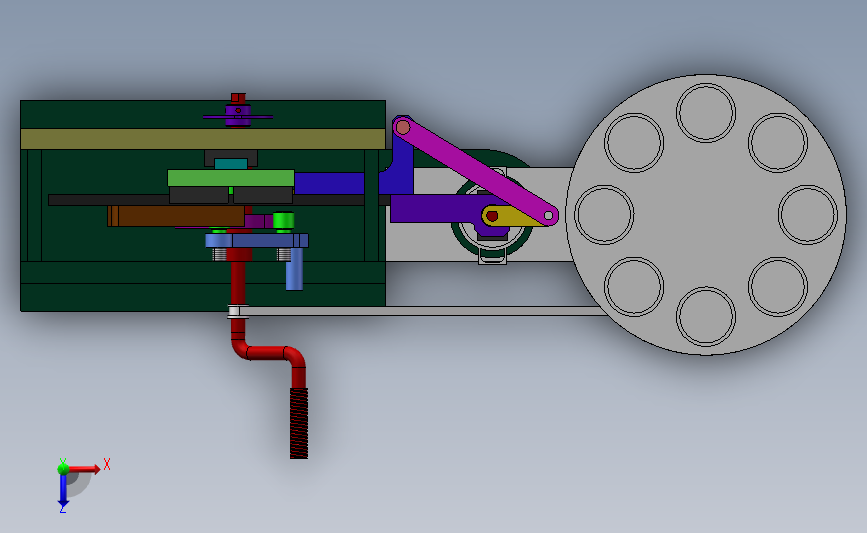Select the magenta connecting link arm
Image resolution: width=867 pixels, height=533 pixels.
[x=476, y=169]
